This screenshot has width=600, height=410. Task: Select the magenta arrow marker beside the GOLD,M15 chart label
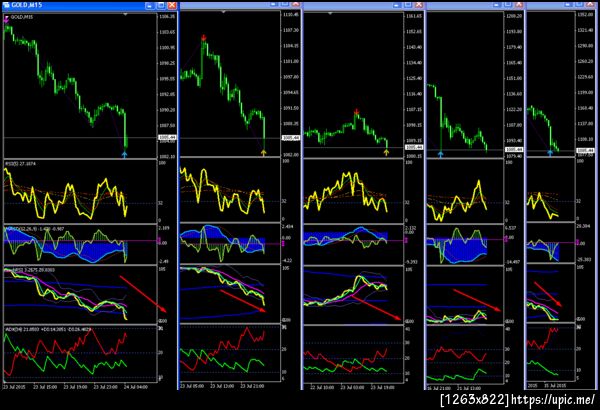[x=6, y=20]
